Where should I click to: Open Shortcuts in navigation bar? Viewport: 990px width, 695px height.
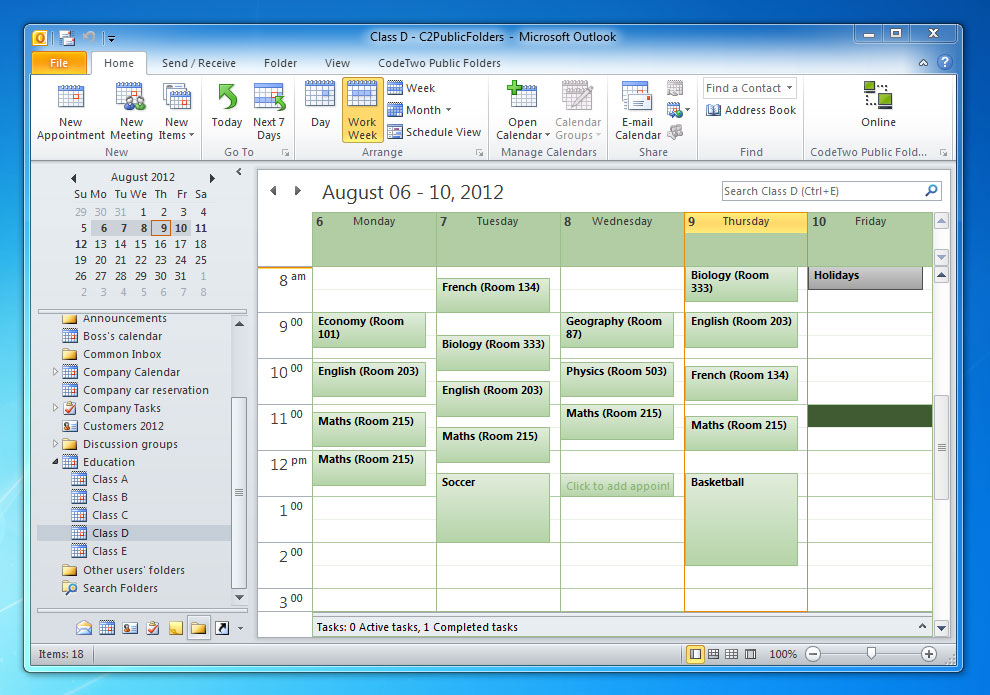222,628
